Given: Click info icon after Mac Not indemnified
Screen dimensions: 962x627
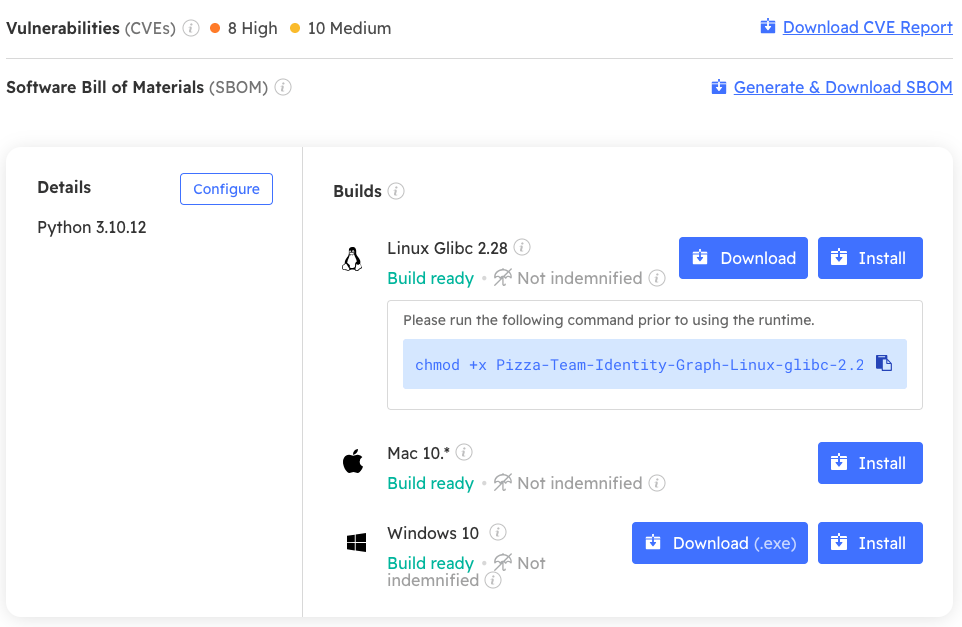Looking at the screenshot, I should (657, 483).
